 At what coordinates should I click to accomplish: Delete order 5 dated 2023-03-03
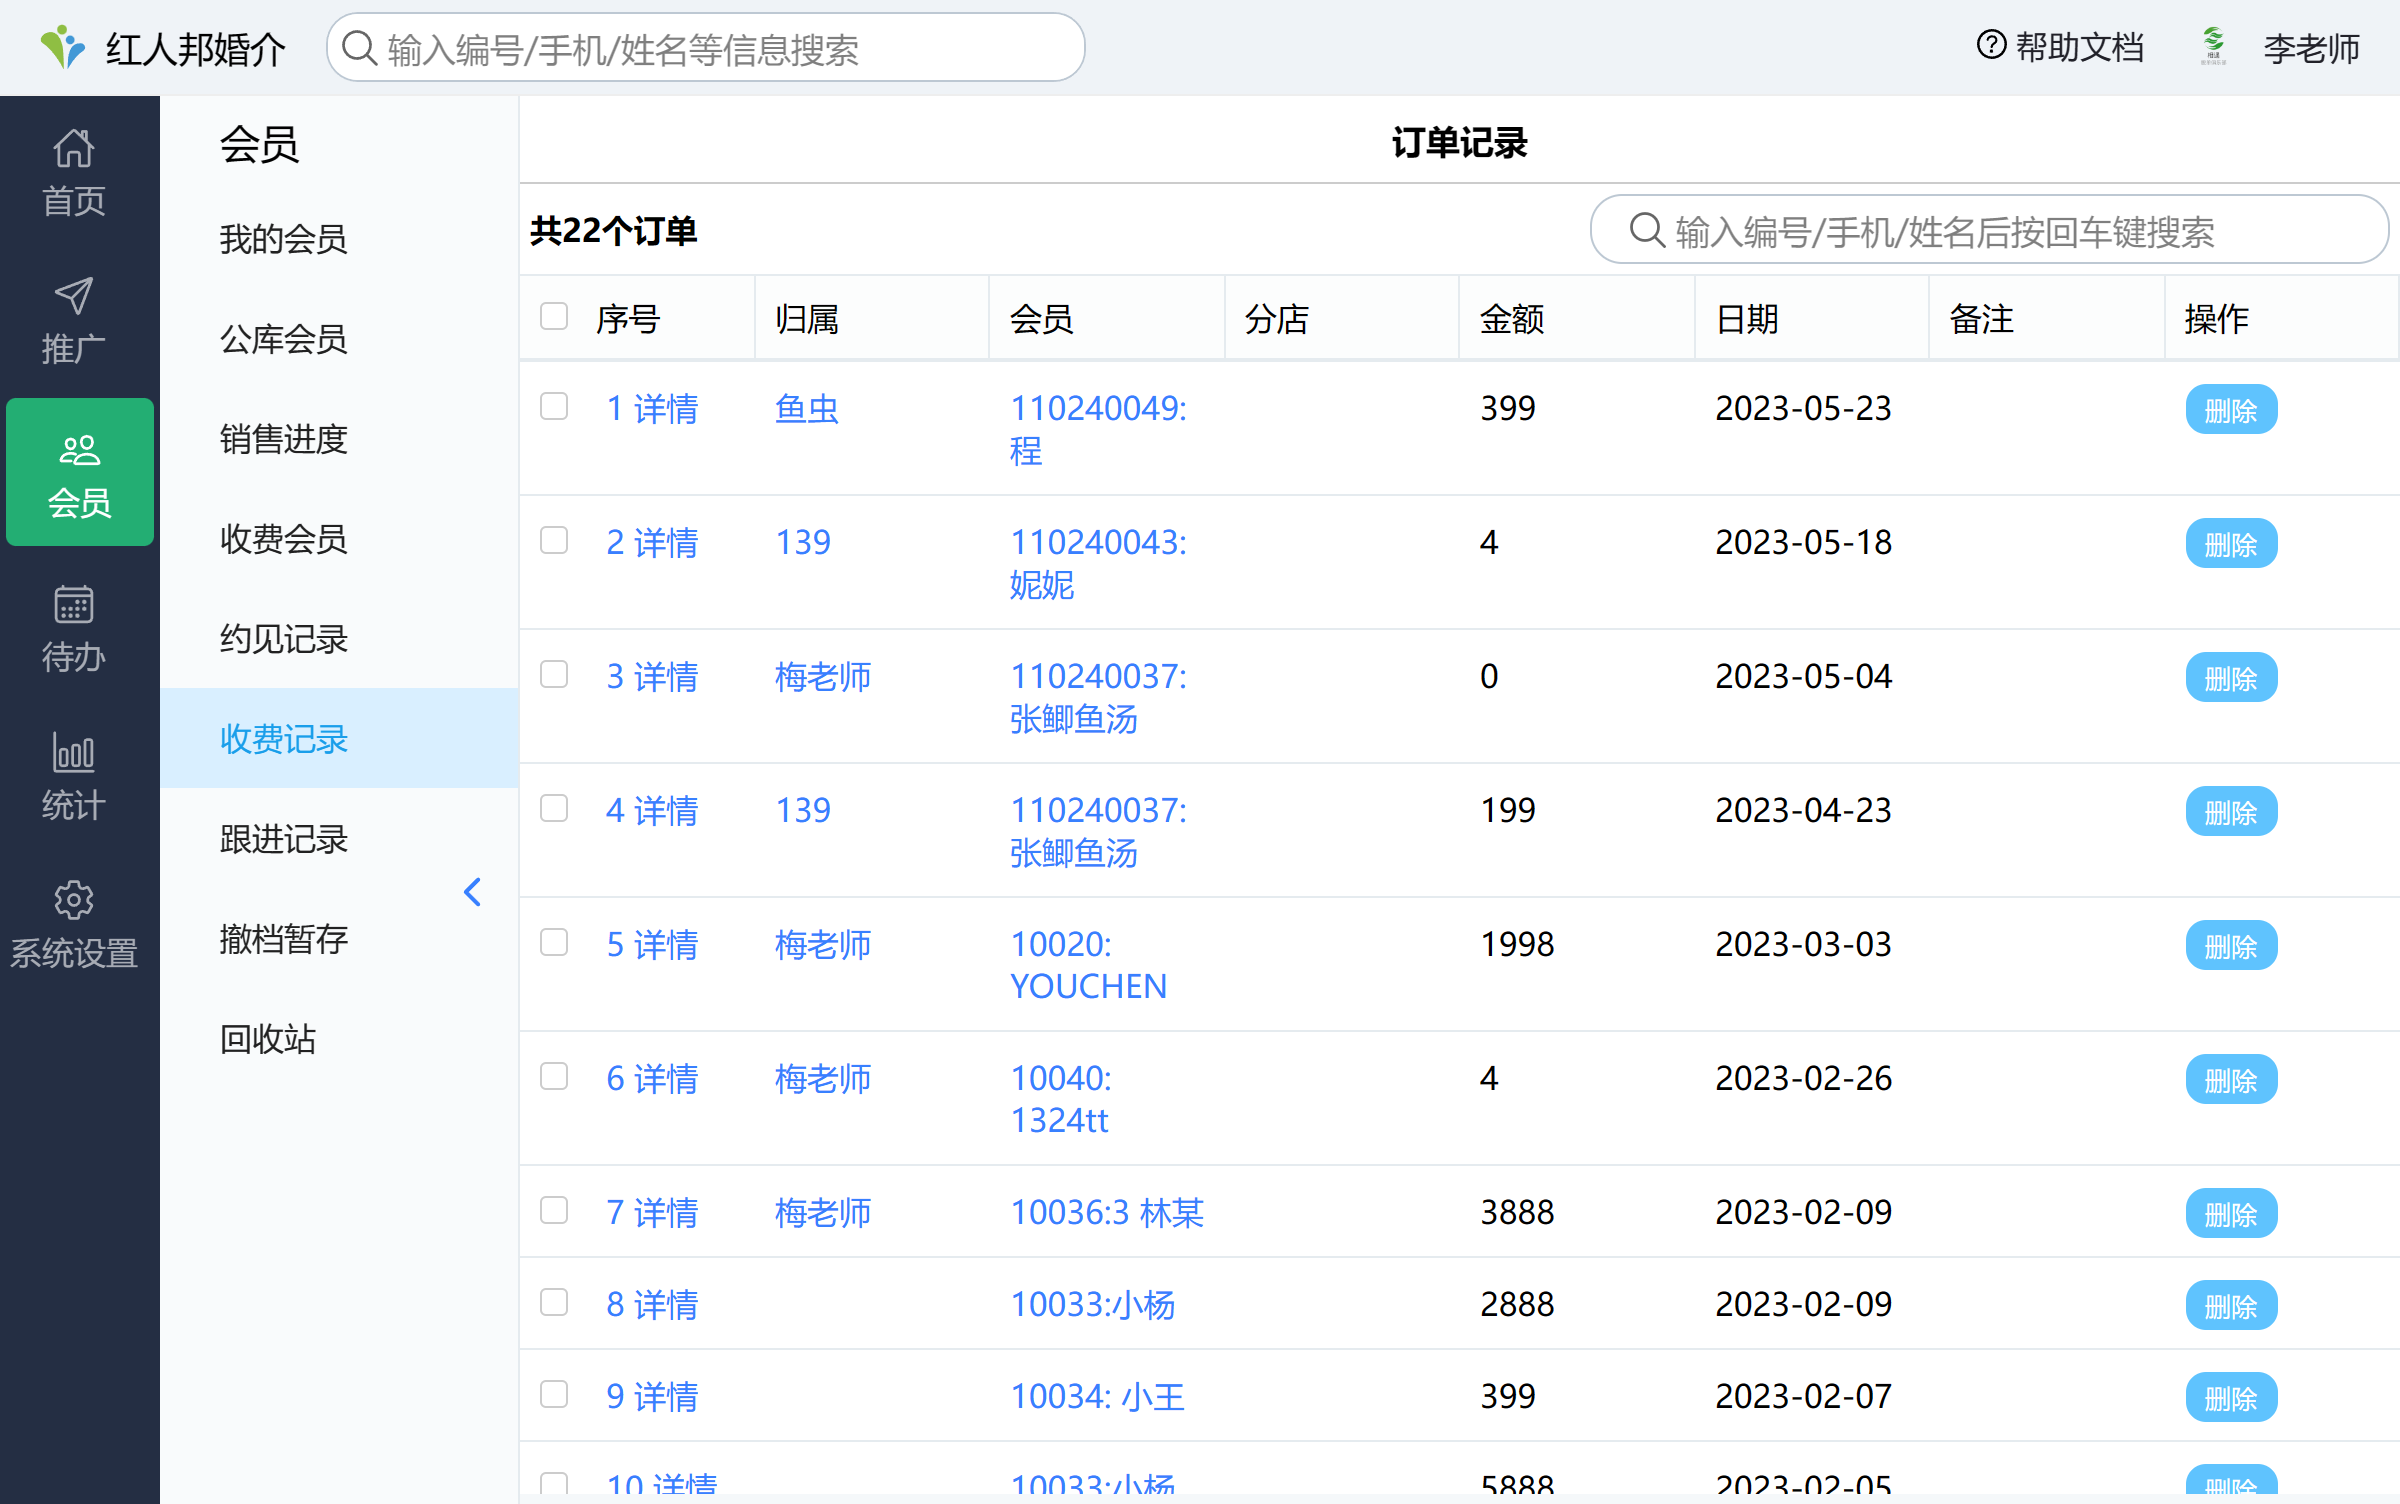pos(2231,946)
